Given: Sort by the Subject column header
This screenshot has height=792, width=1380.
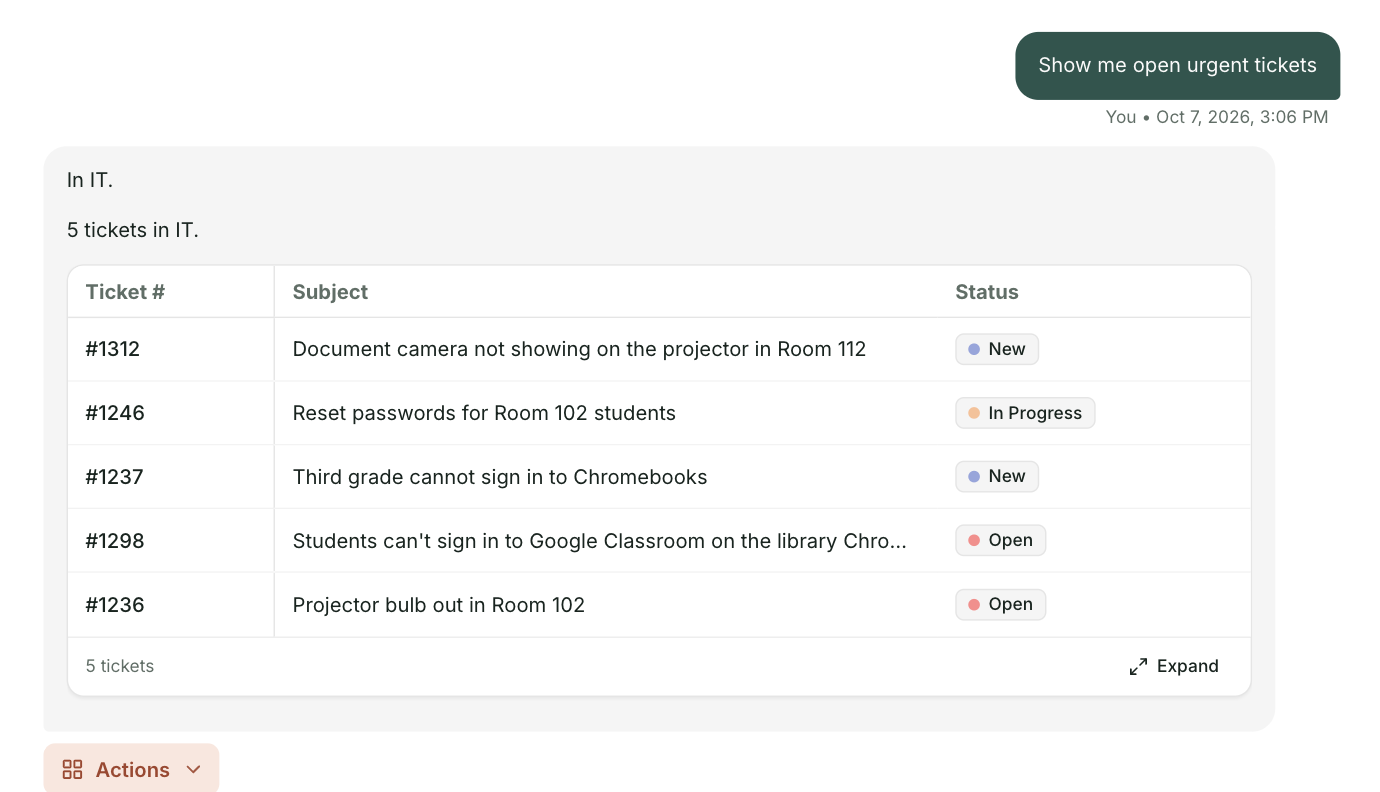Looking at the screenshot, I should [x=330, y=292].
